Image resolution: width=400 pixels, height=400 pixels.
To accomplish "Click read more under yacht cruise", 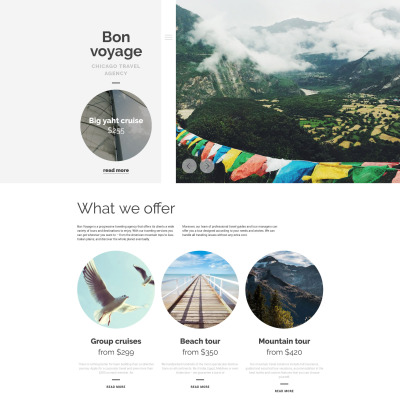I will 116,170.
